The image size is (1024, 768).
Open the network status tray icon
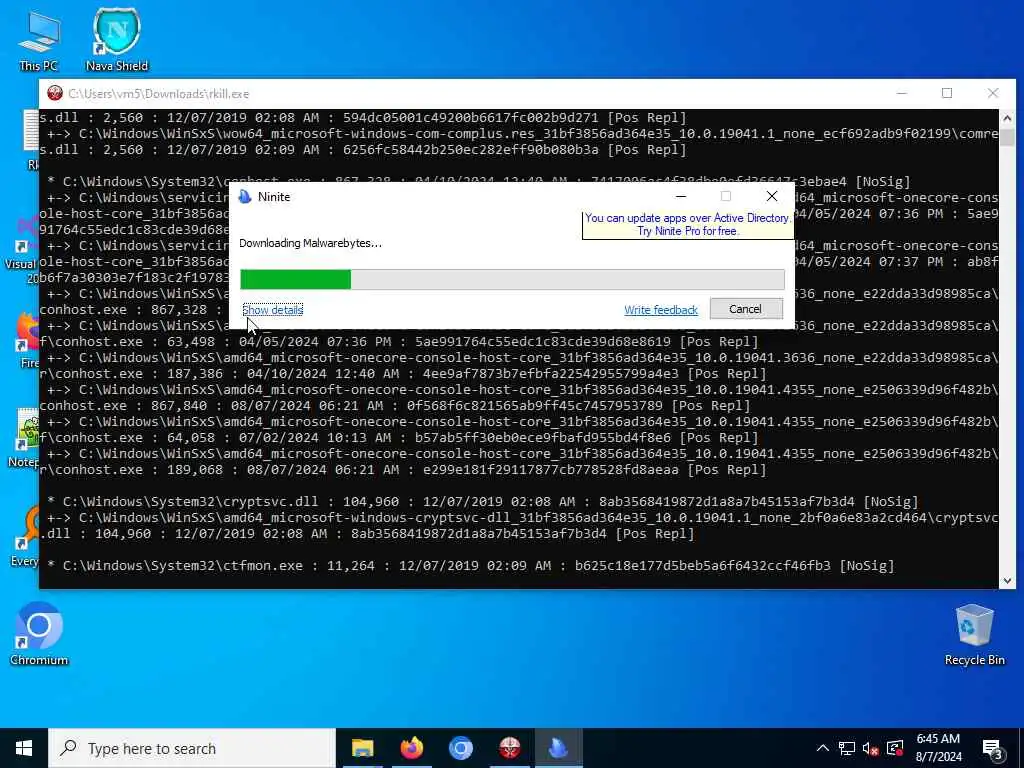[846, 748]
